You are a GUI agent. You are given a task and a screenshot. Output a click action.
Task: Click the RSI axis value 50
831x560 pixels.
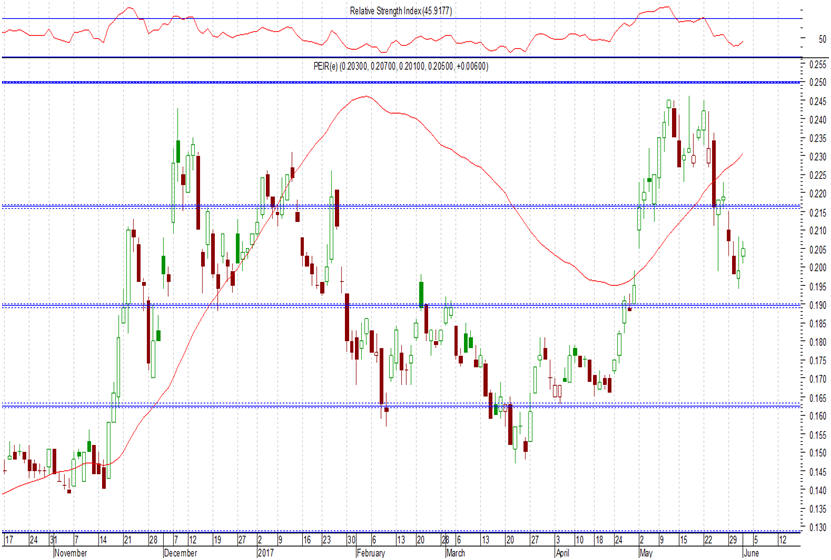click(x=822, y=39)
